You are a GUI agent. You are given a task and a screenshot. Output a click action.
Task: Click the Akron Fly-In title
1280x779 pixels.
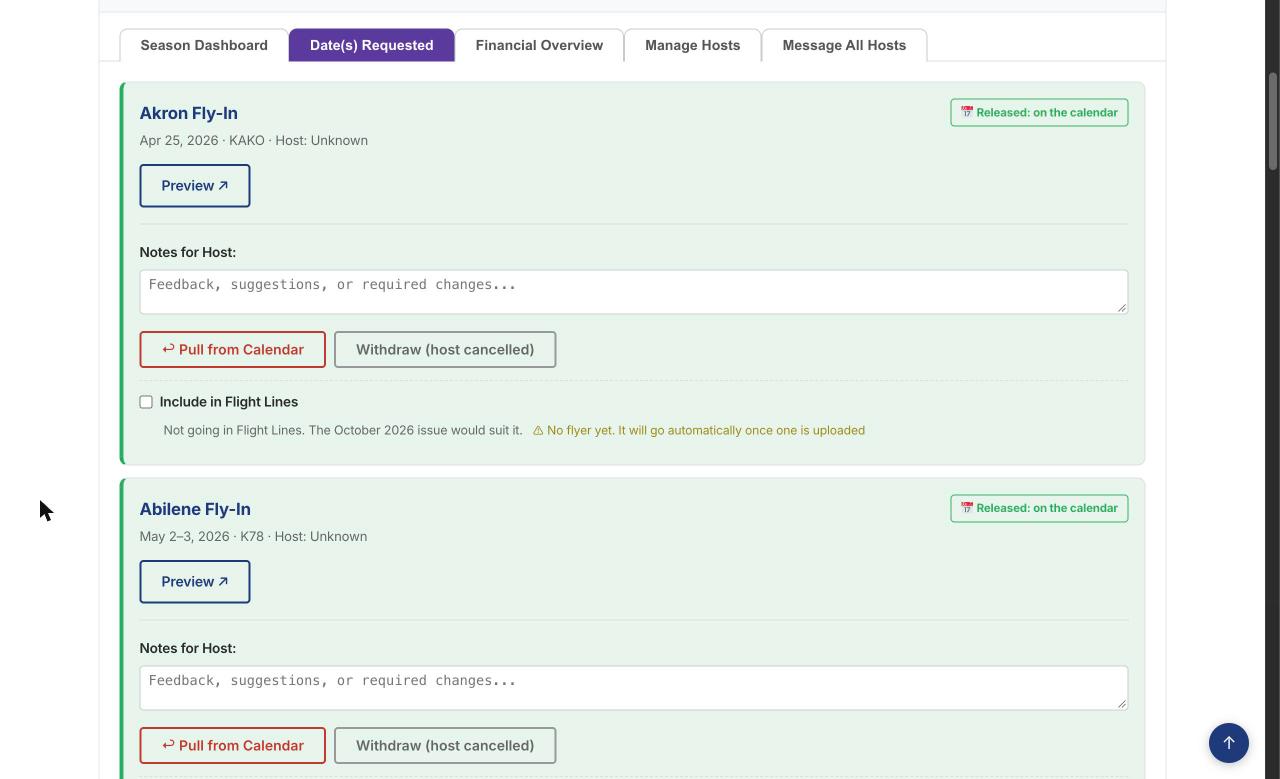click(189, 113)
